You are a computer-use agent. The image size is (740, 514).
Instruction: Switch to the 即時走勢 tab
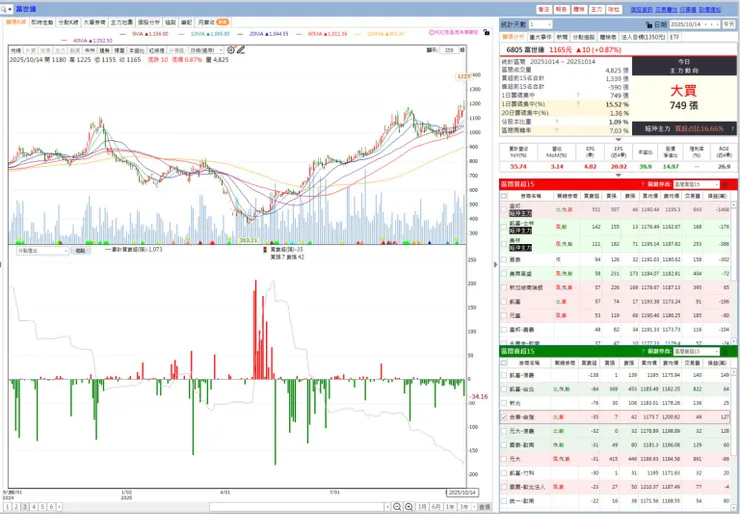(x=42, y=22)
